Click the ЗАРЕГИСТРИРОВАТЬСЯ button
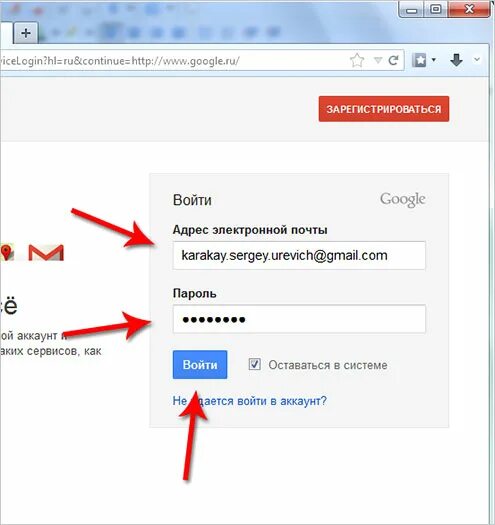 pos(384,109)
